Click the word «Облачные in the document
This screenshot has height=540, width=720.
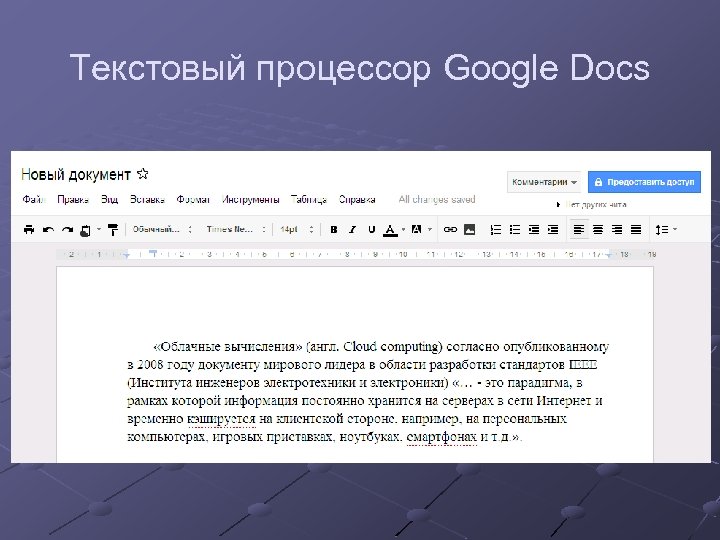coord(186,346)
